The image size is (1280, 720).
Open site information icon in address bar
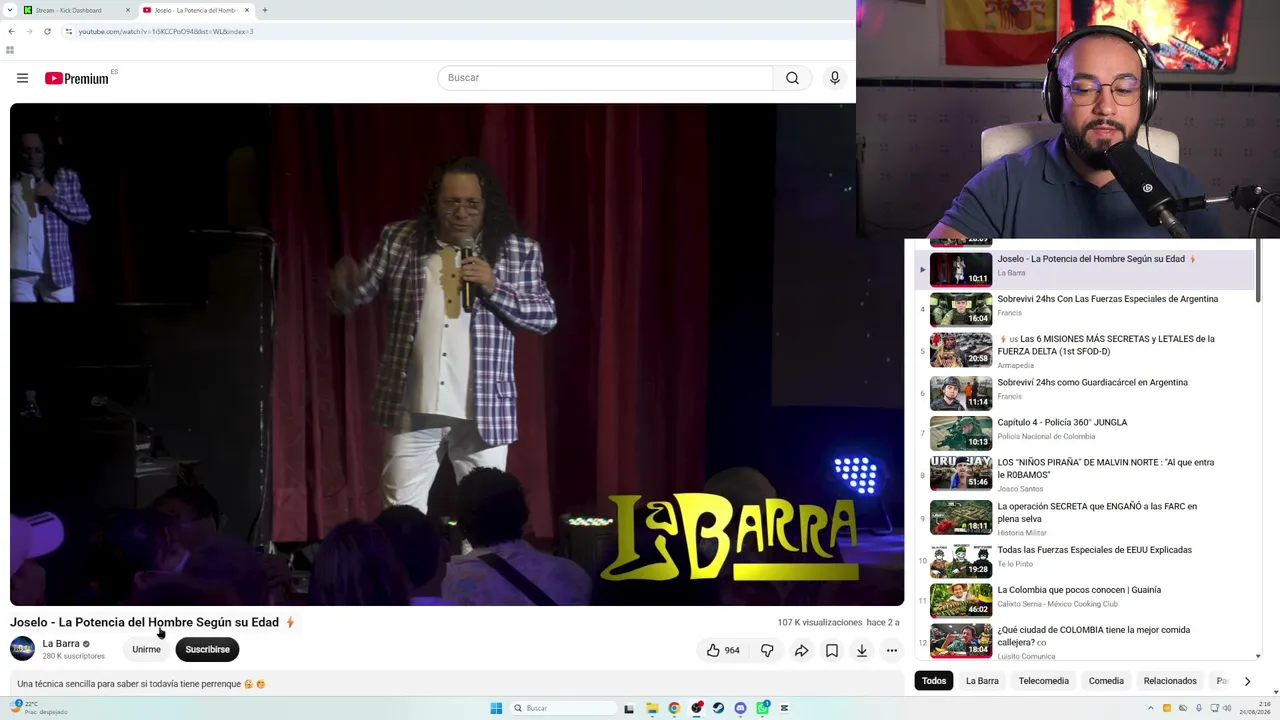(68, 31)
